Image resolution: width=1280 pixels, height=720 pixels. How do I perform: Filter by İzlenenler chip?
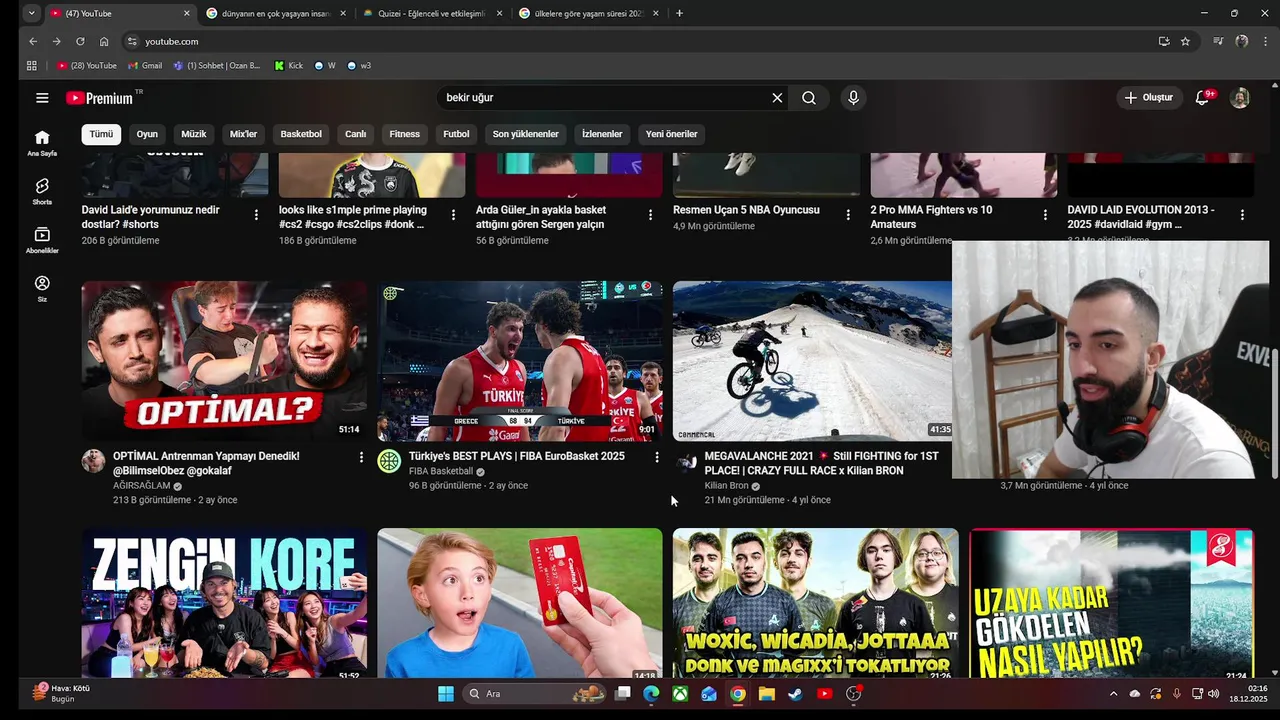[x=602, y=134]
